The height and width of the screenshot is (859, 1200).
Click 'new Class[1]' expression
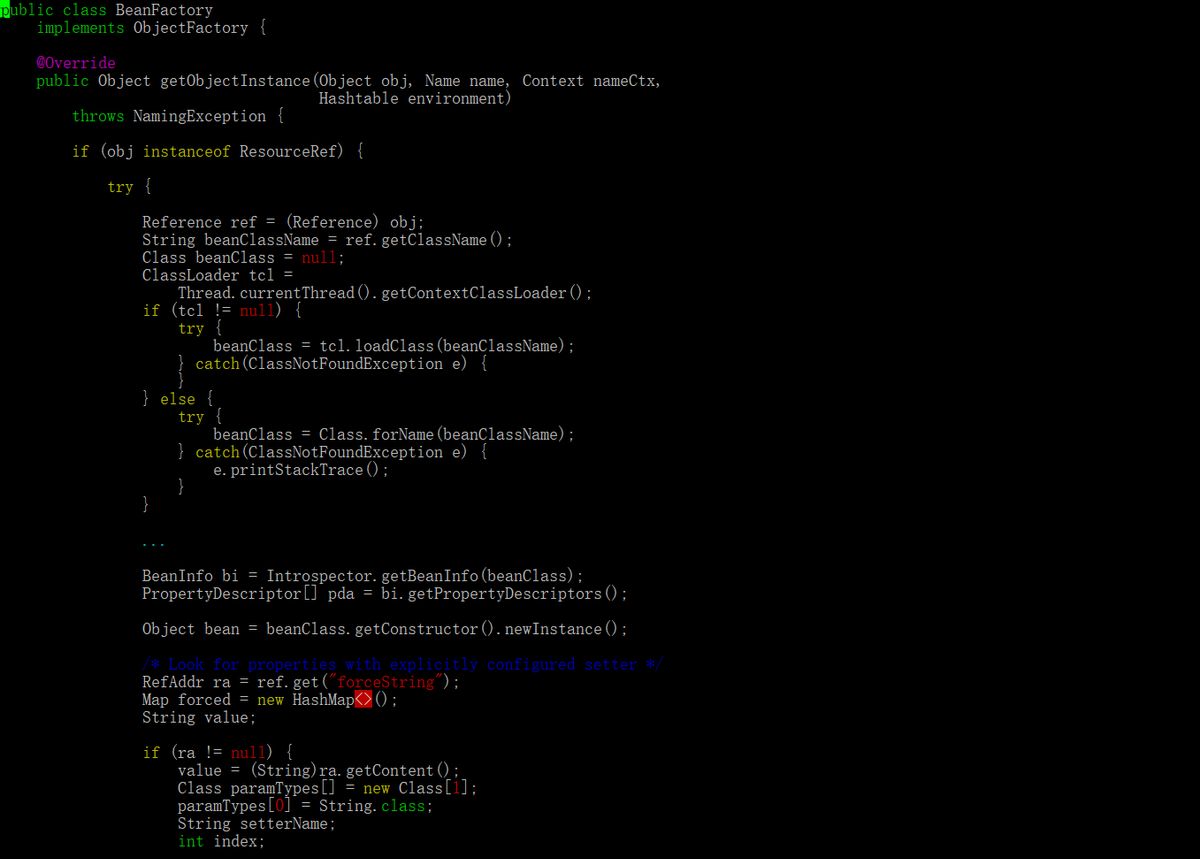(416, 788)
